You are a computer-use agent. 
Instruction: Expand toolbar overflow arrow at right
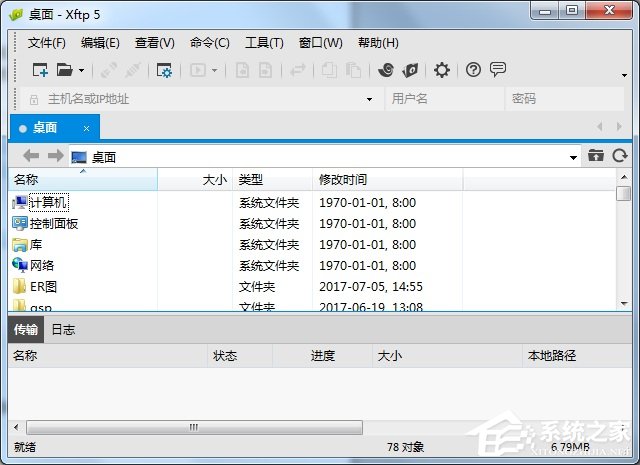click(624, 76)
